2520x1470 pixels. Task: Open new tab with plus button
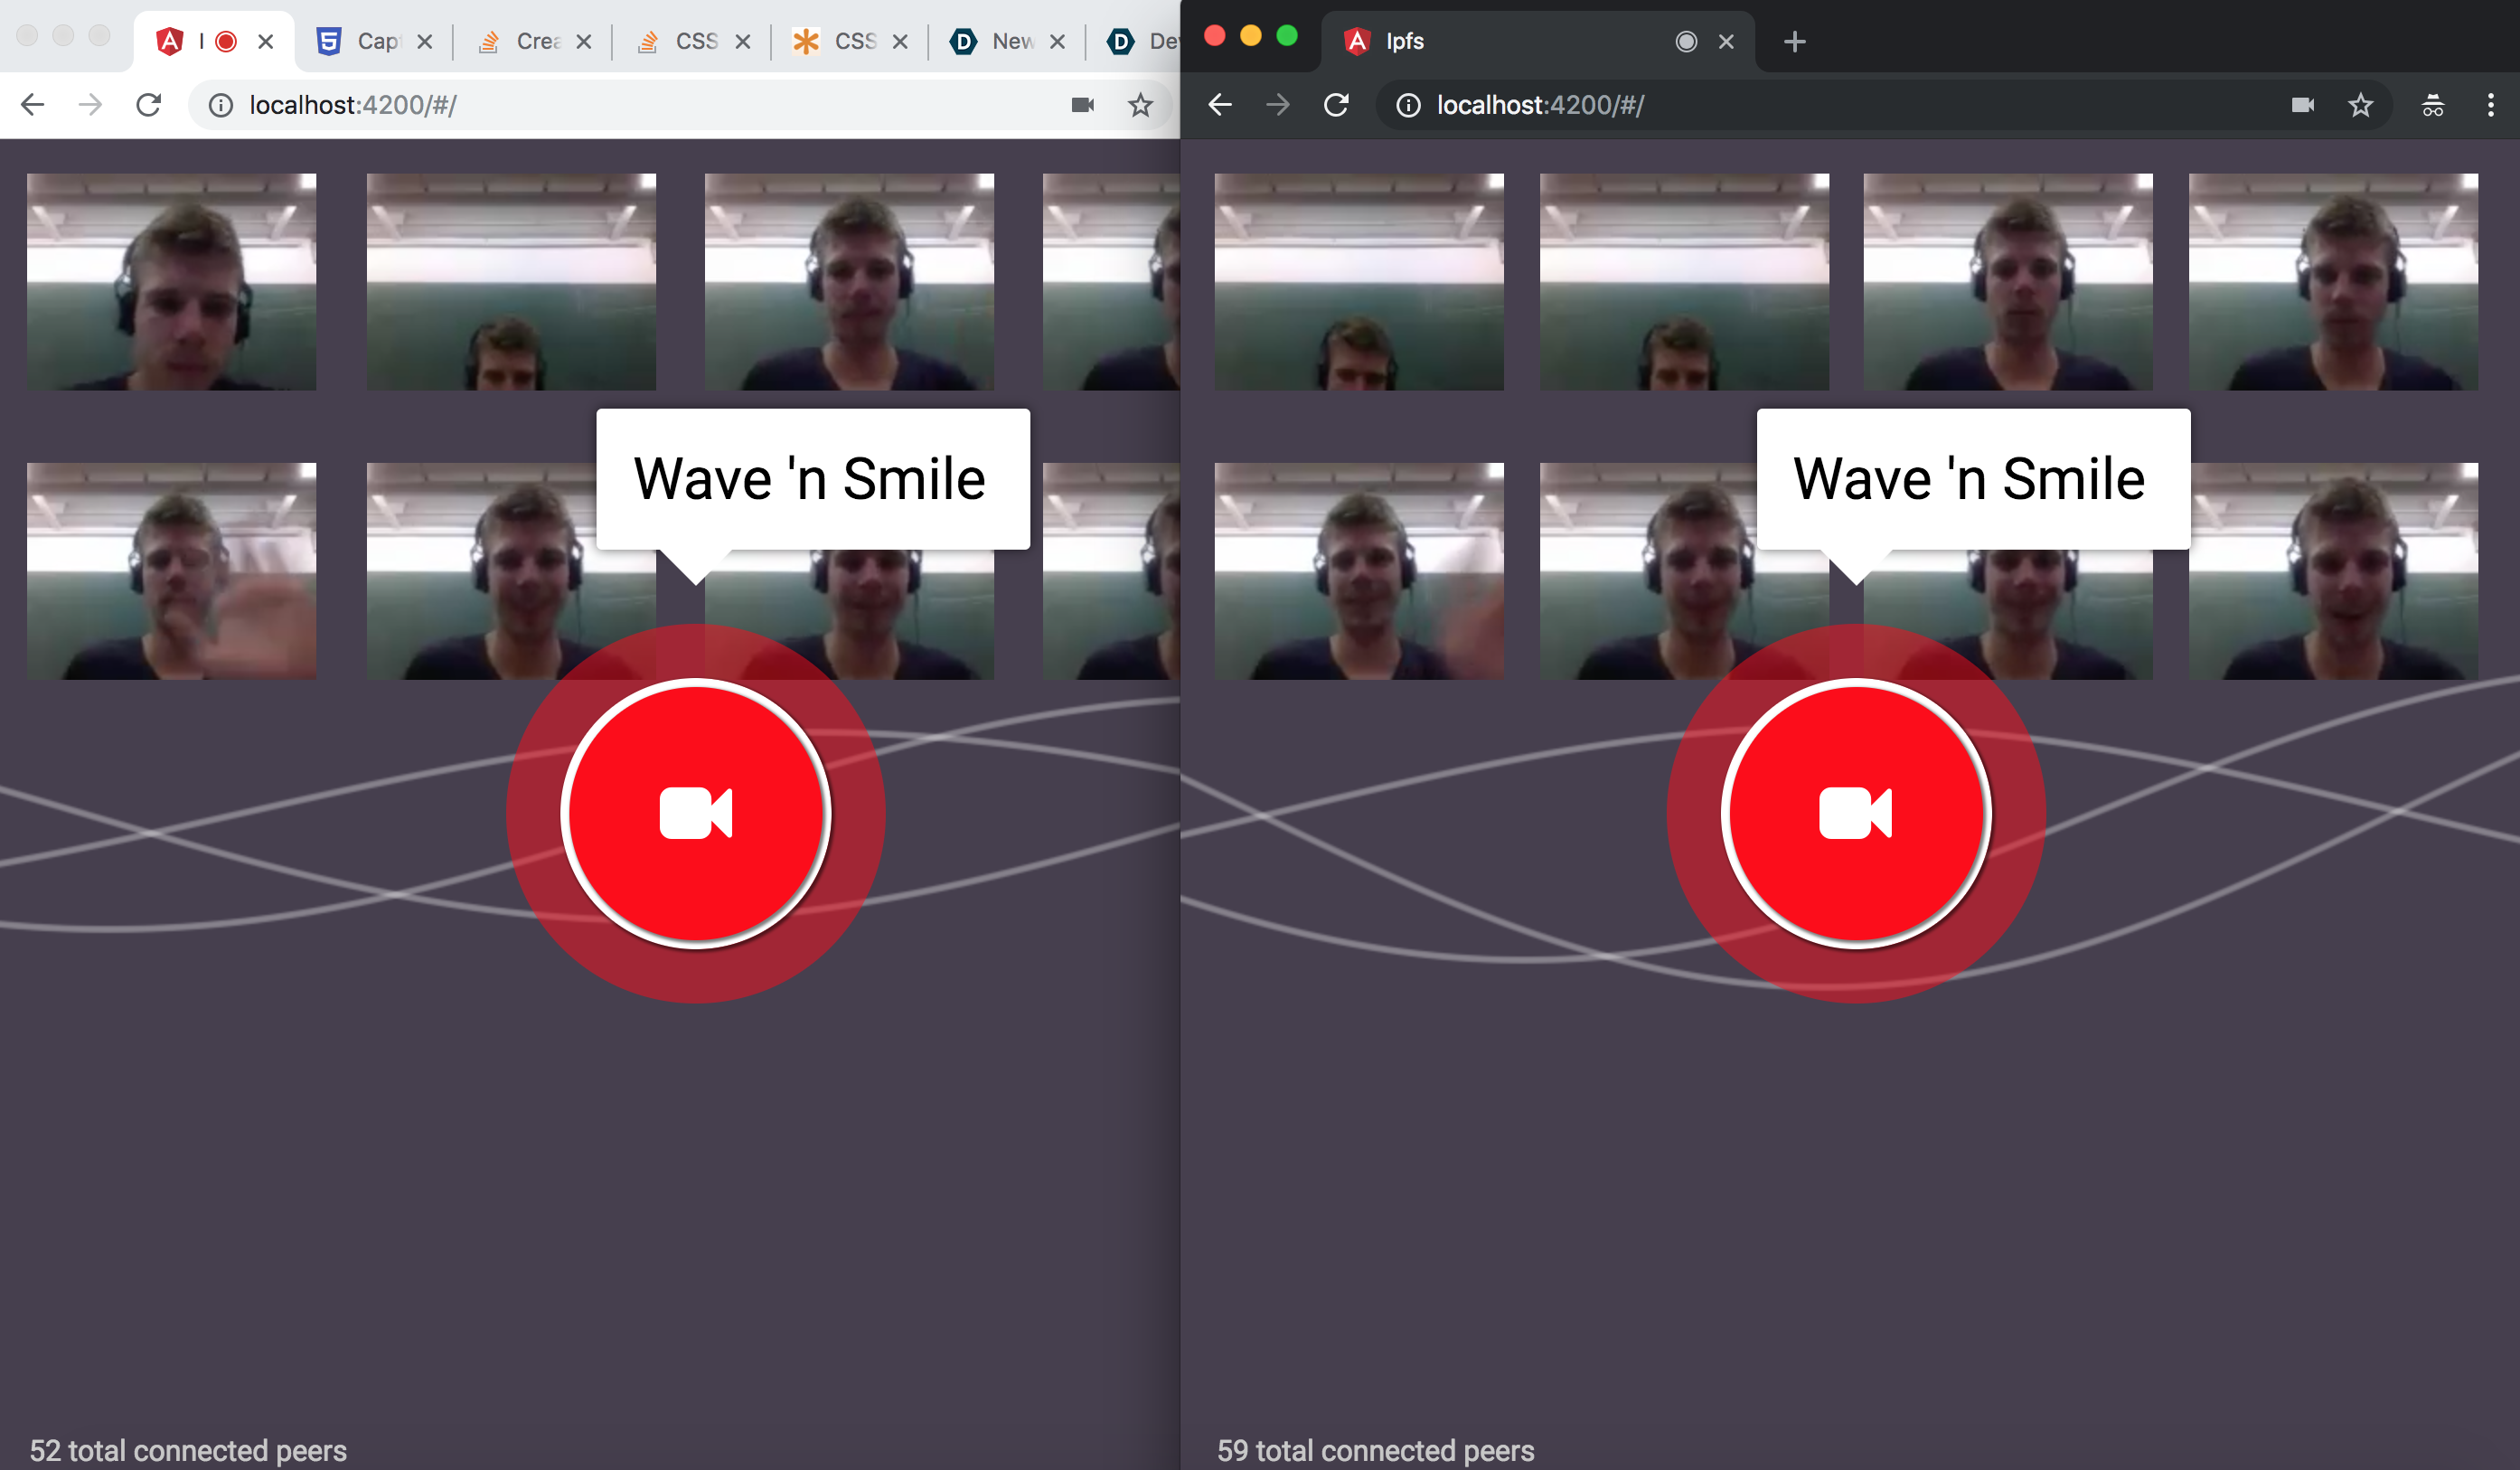(x=1794, y=42)
